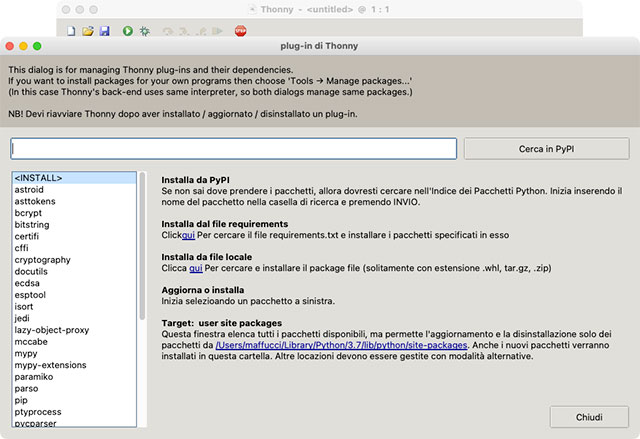Click the local file 'qui' link
The width and height of the screenshot is (640, 439).
[196, 268]
